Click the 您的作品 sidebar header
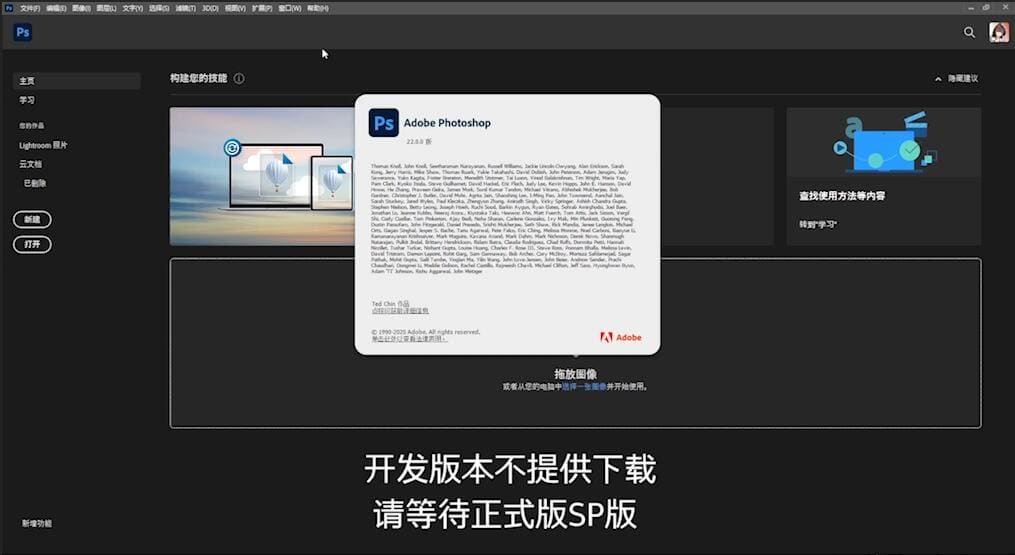 (32, 126)
